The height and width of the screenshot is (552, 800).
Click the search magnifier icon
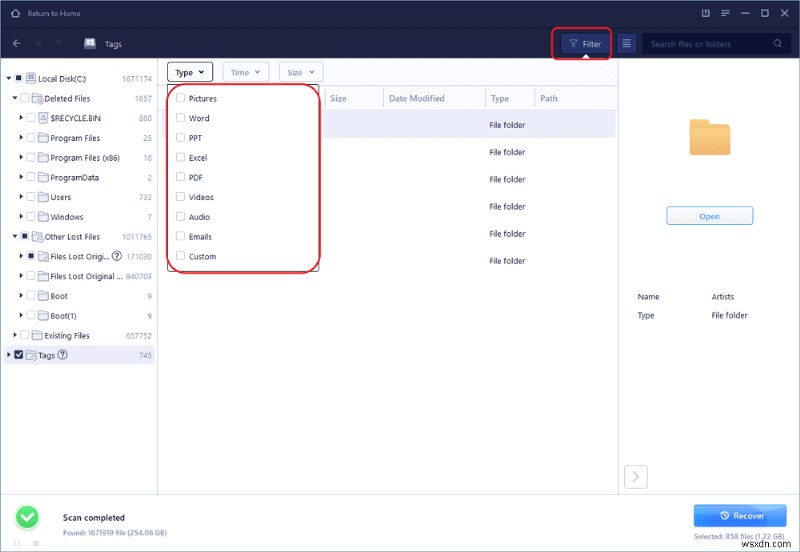point(778,43)
